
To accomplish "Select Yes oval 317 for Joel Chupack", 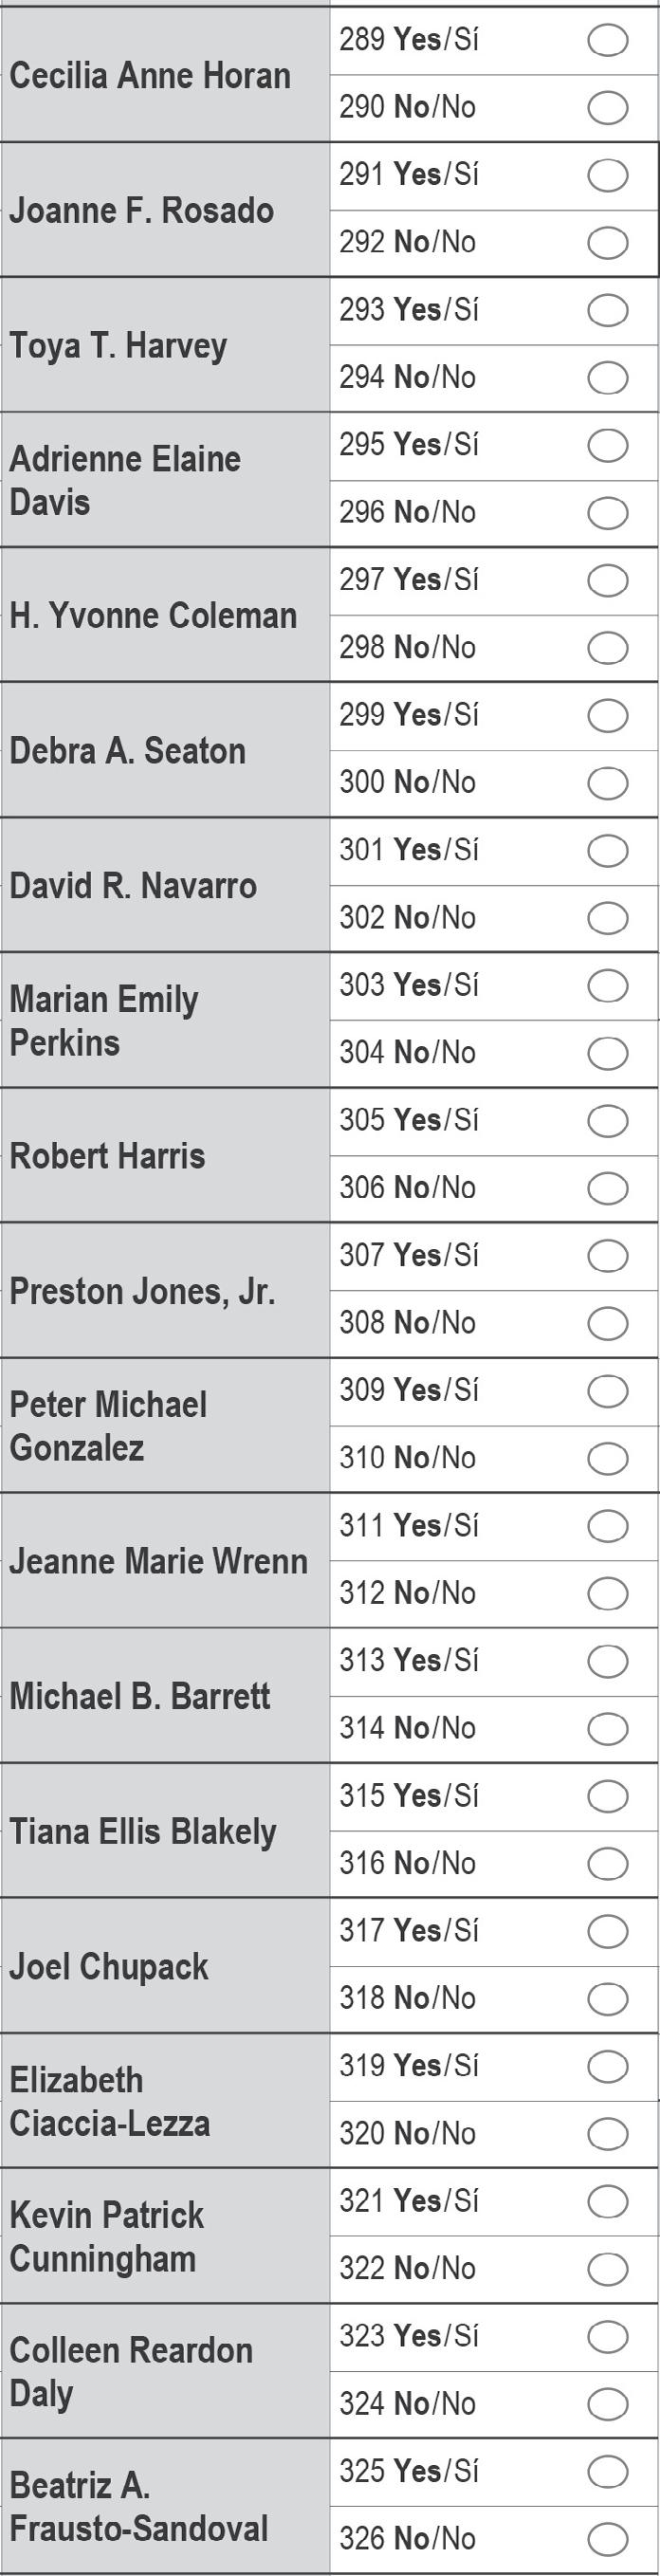I will 607,1931.
